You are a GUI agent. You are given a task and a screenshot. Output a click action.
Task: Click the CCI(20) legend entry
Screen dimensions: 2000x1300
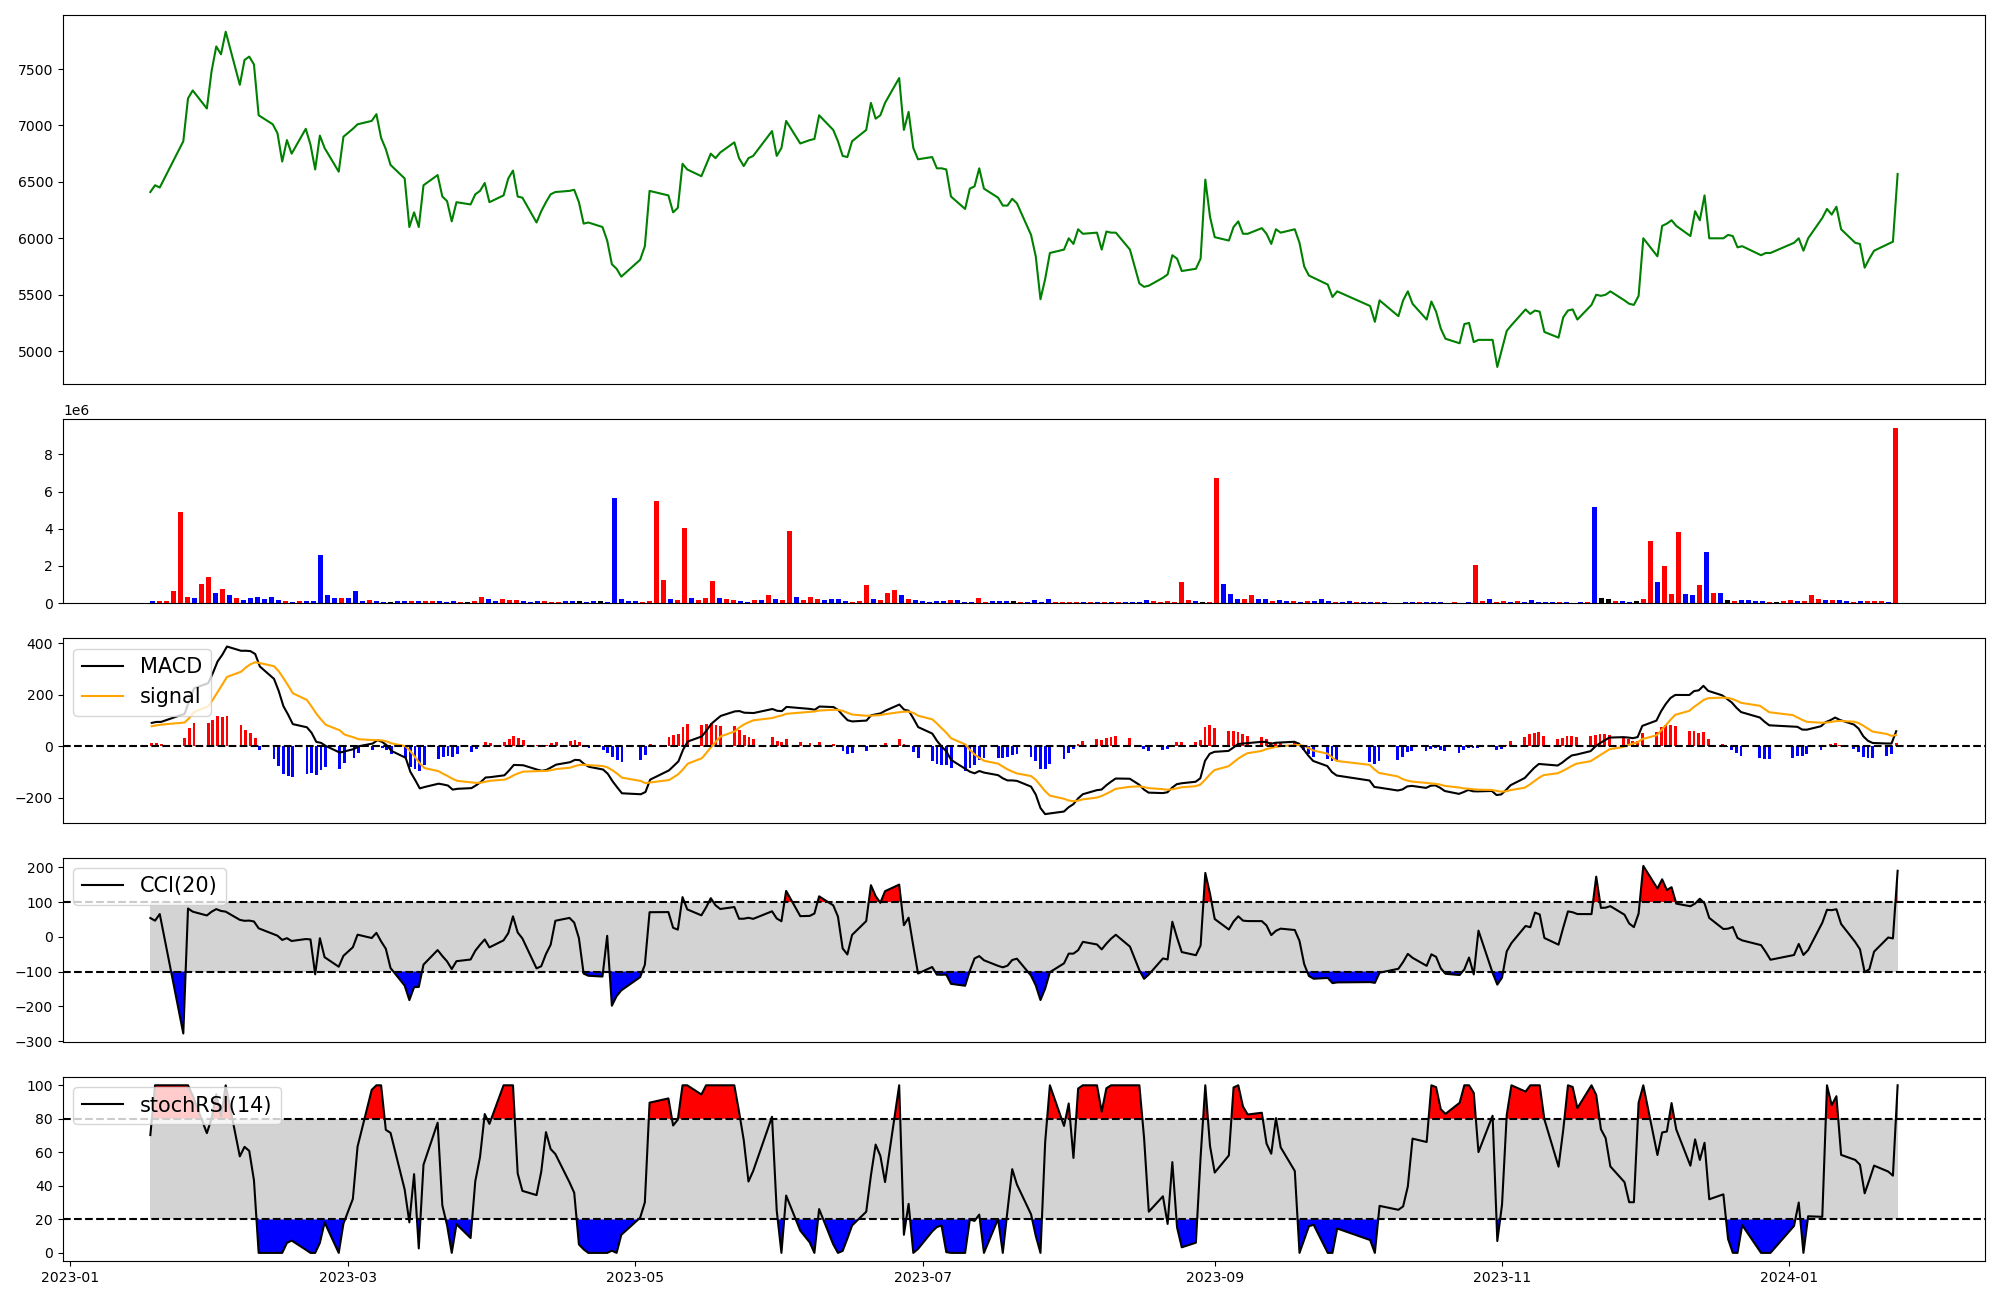coord(178,885)
